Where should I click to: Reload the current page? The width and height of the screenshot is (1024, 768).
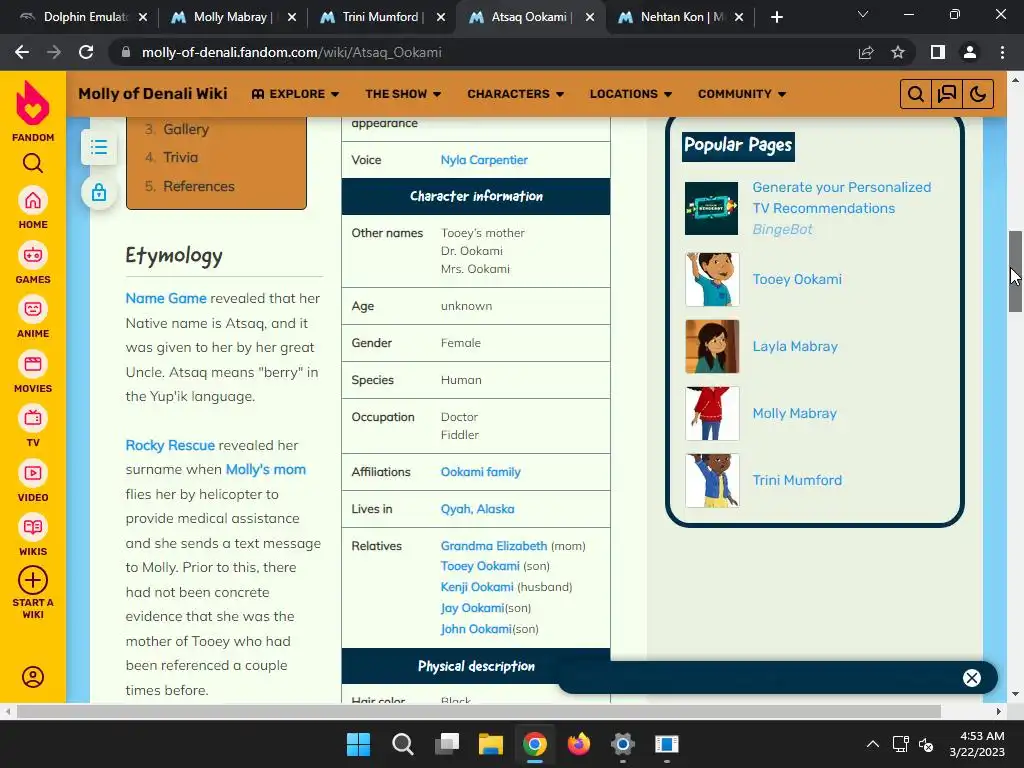coord(86,52)
